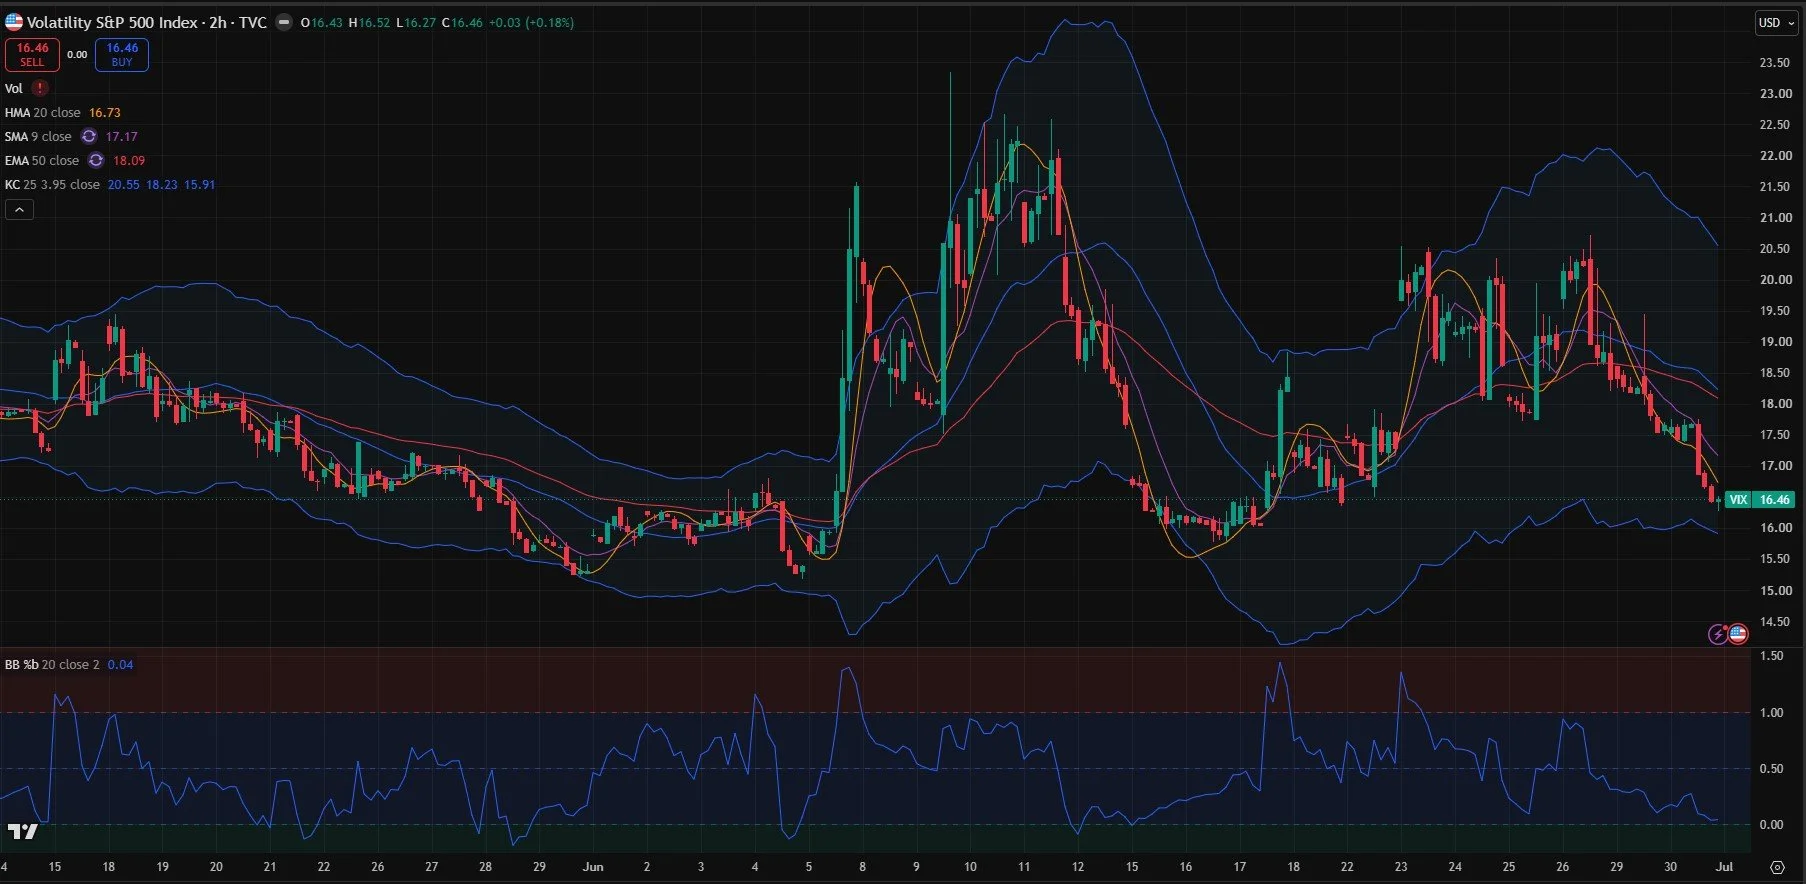Click the 21 date label on the time axis

tap(269, 866)
